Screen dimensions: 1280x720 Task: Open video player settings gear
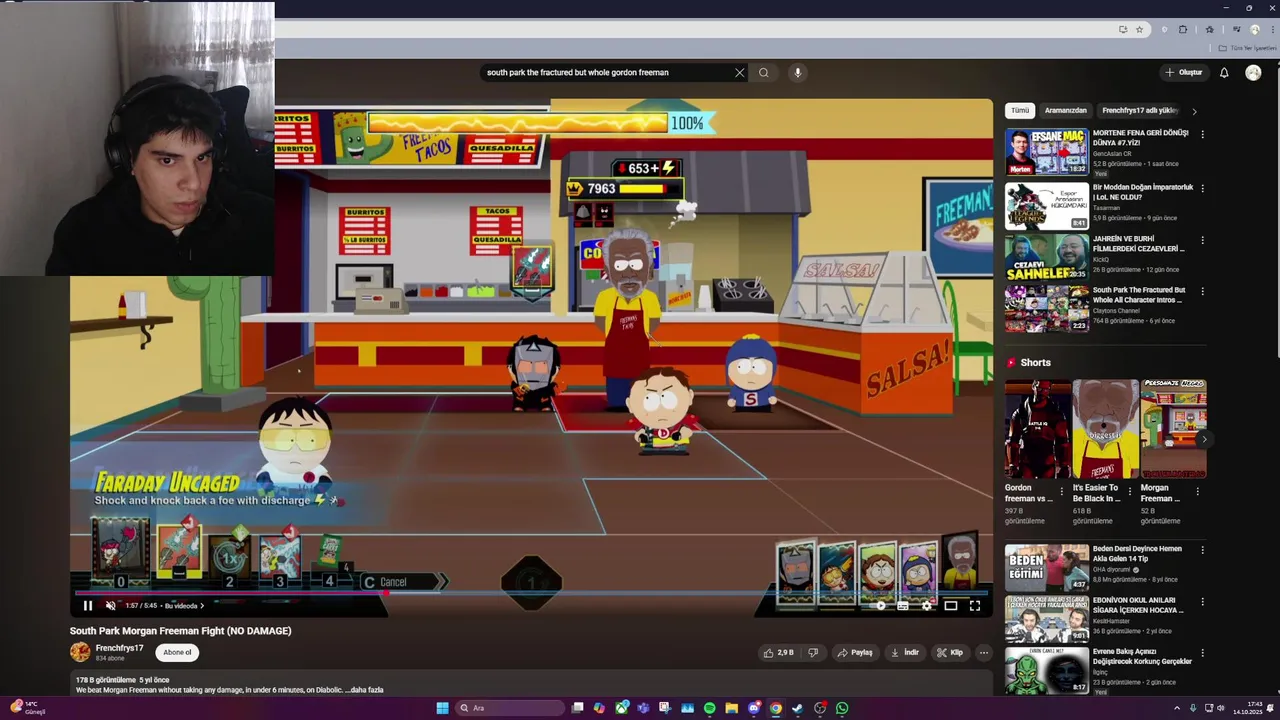(926, 605)
